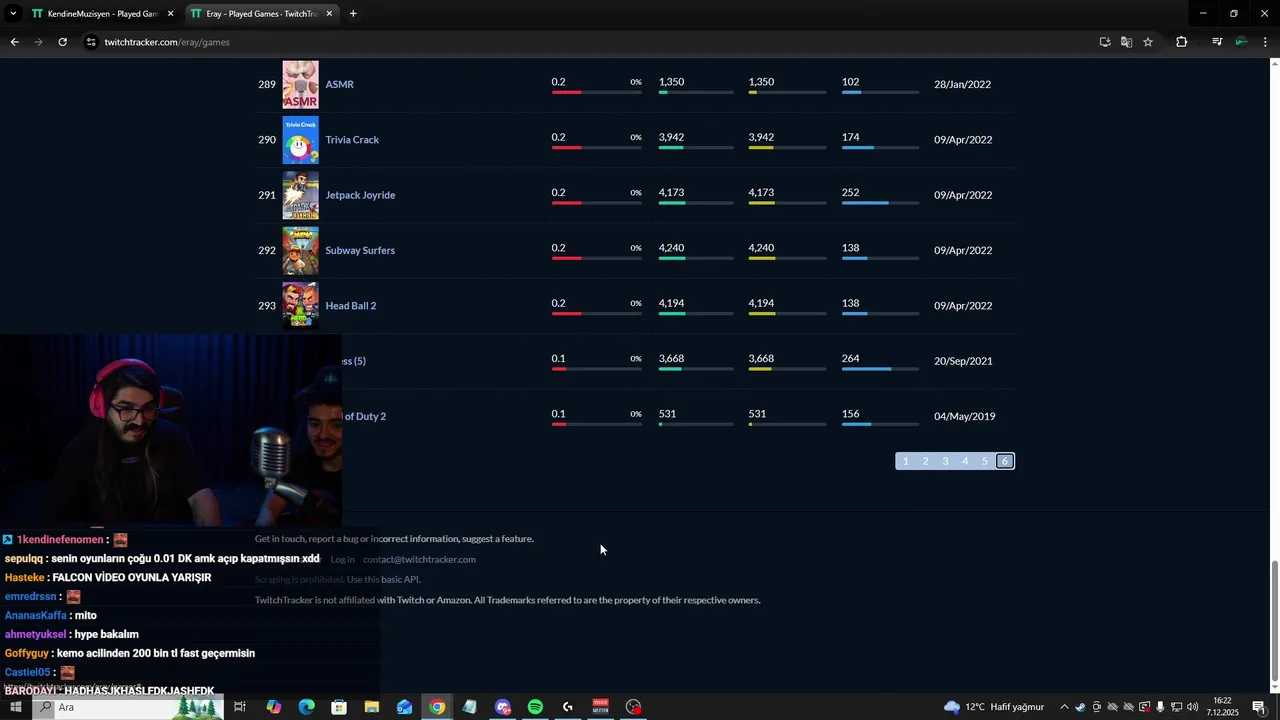
Task: Open the contact@twitchtracker.com email link
Action: (419, 559)
